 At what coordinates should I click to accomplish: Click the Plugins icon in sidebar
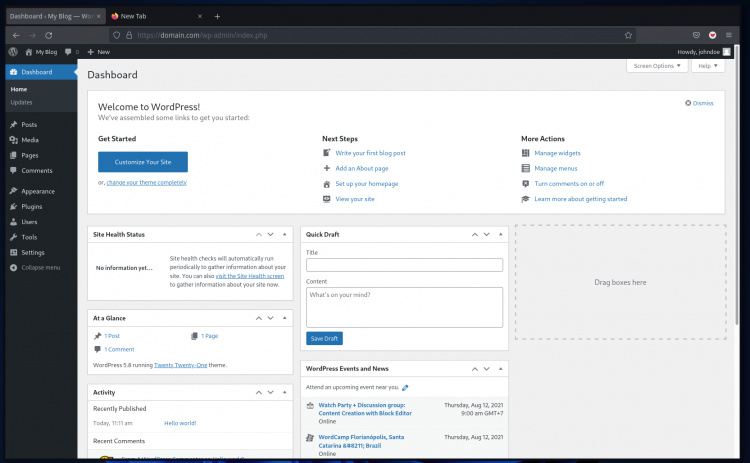click(x=12, y=207)
